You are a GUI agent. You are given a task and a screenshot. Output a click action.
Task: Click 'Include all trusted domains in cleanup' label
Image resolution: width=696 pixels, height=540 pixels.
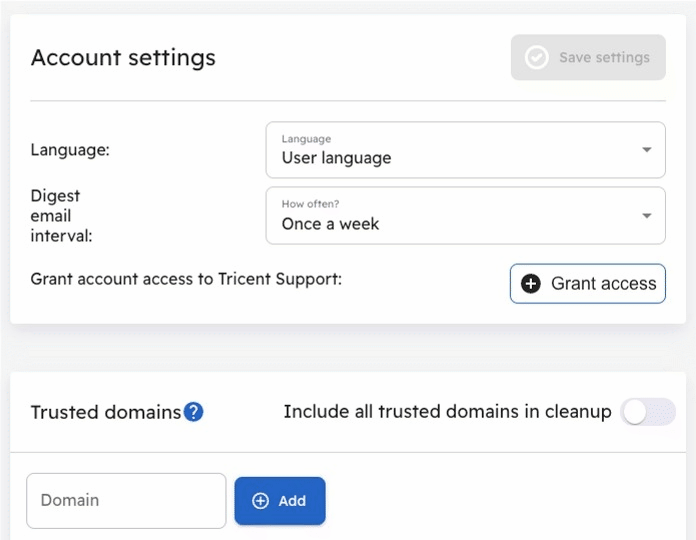[x=447, y=412]
